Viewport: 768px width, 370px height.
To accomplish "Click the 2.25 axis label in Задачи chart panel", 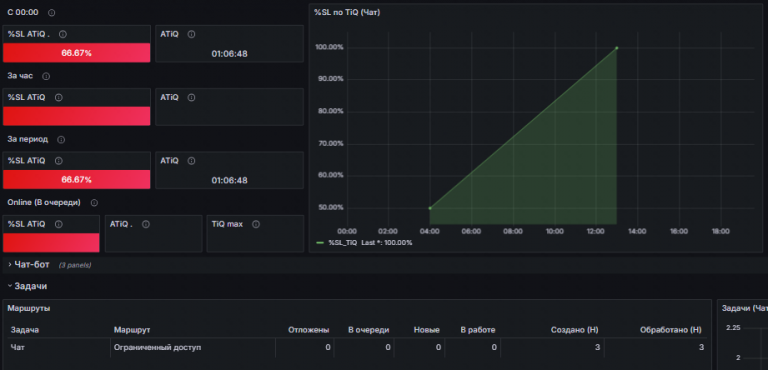I will coord(733,327).
